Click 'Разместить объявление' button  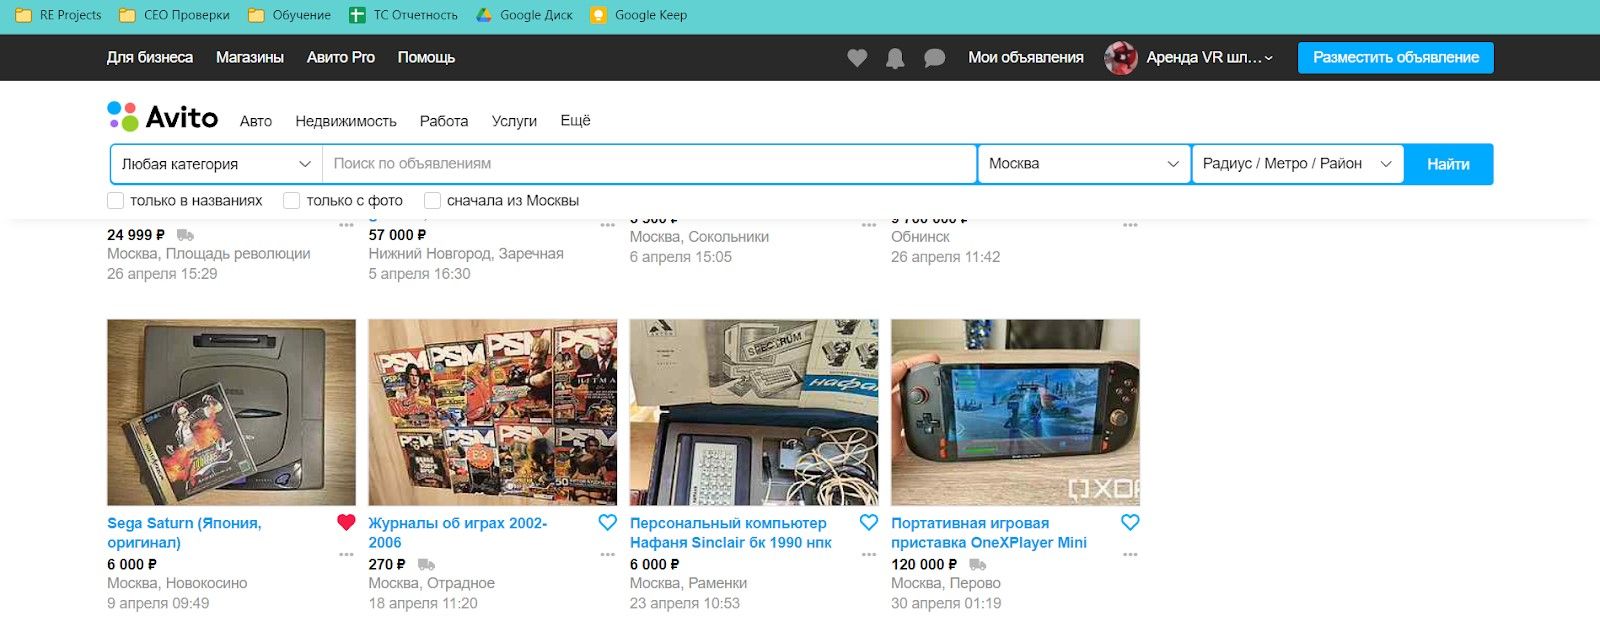(1396, 58)
